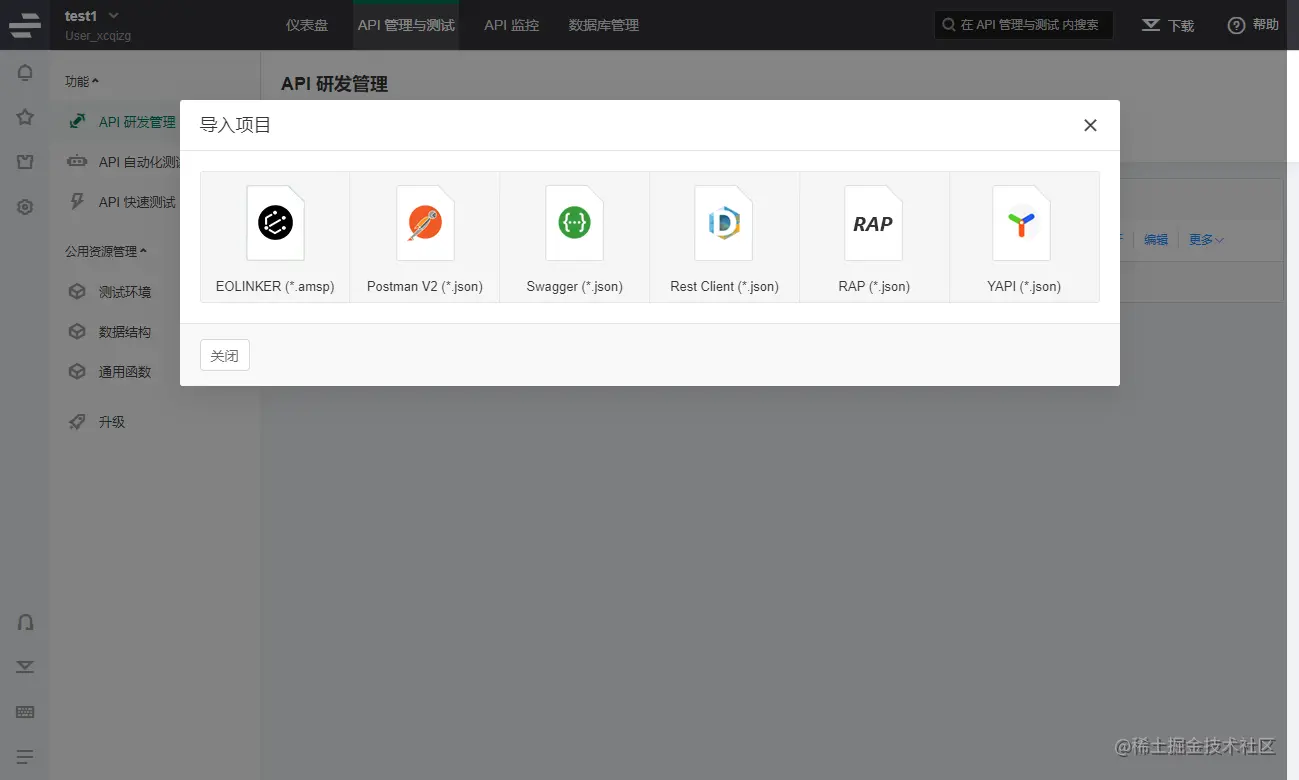This screenshot has width=1299, height=780.
Task: Click the menu lines icon at the sidebar bottom
Action: click(x=25, y=757)
